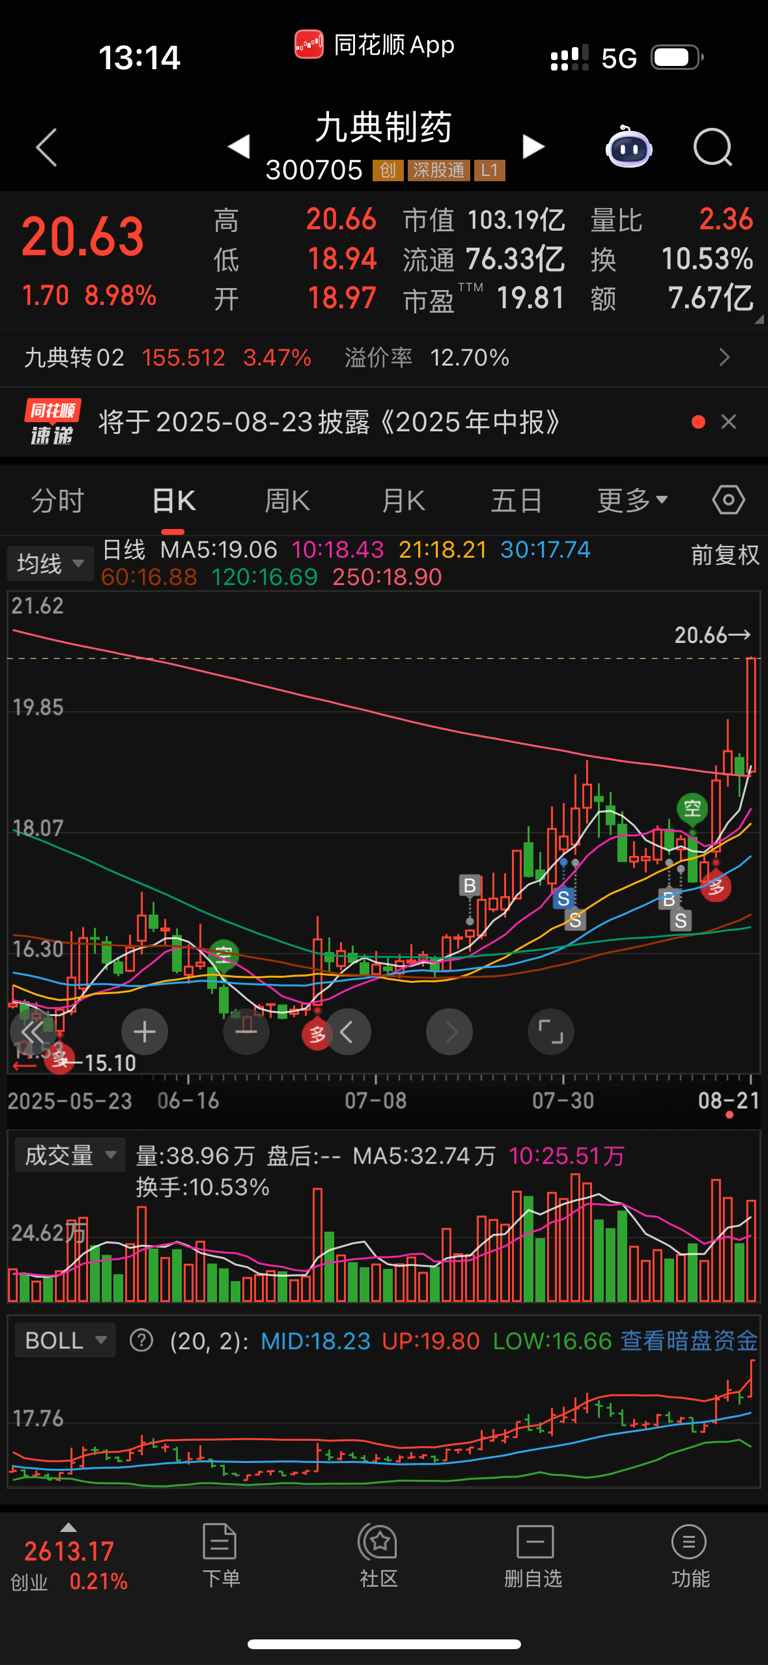Open fullscreen chart with expand icon

pos(551,1032)
